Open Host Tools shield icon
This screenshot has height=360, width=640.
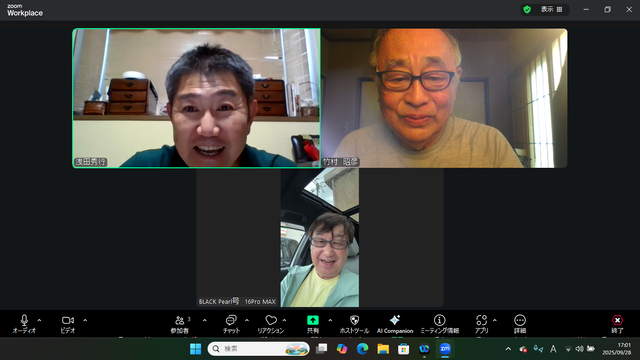click(x=354, y=320)
